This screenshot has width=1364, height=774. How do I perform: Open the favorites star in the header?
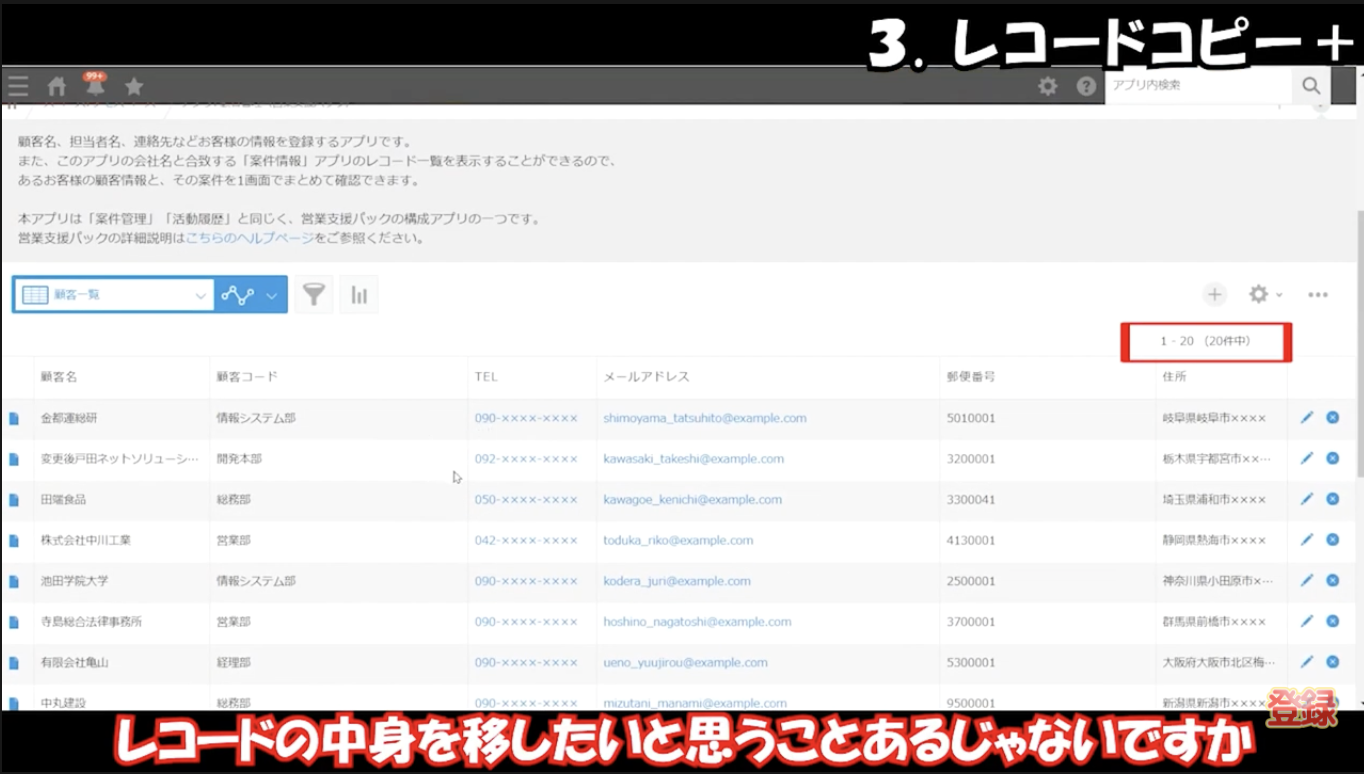(x=133, y=86)
